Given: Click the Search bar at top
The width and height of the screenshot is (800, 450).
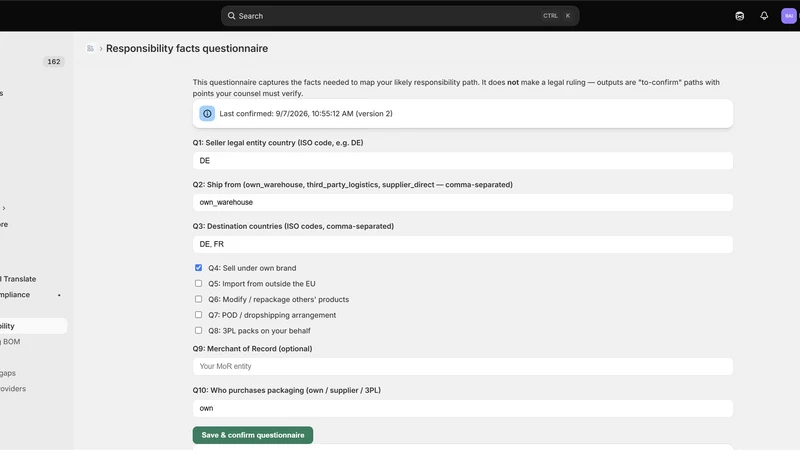Looking at the screenshot, I should [x=400, y=16].
